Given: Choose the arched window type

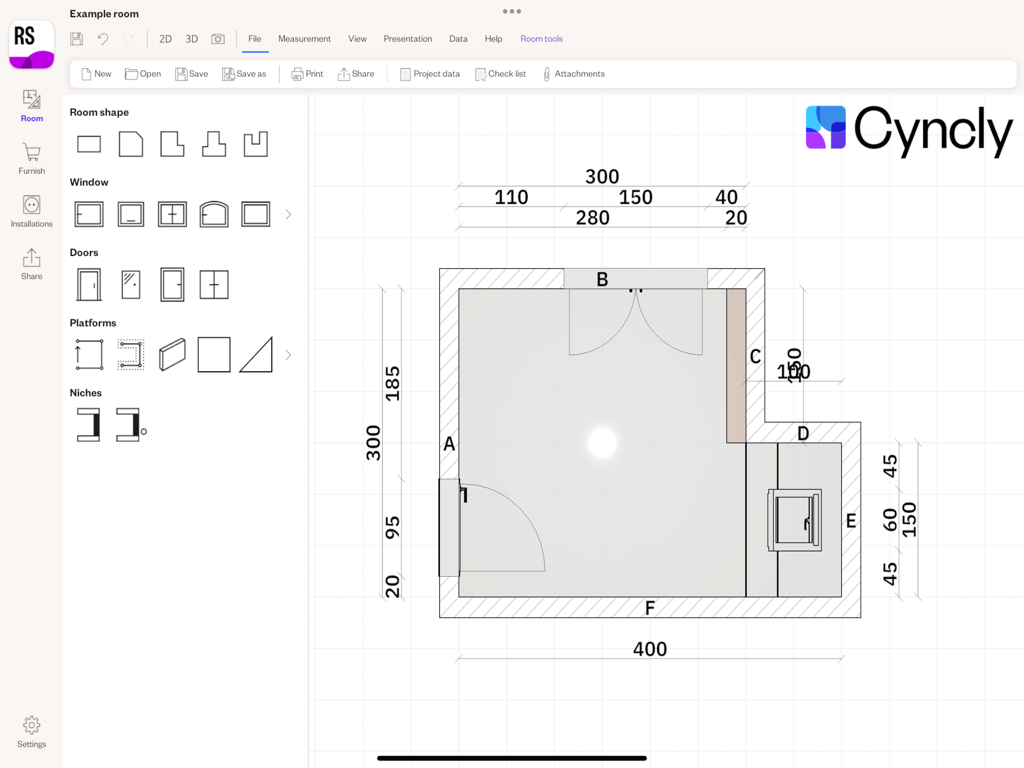Looking at the screenshot, I should 214,213.
